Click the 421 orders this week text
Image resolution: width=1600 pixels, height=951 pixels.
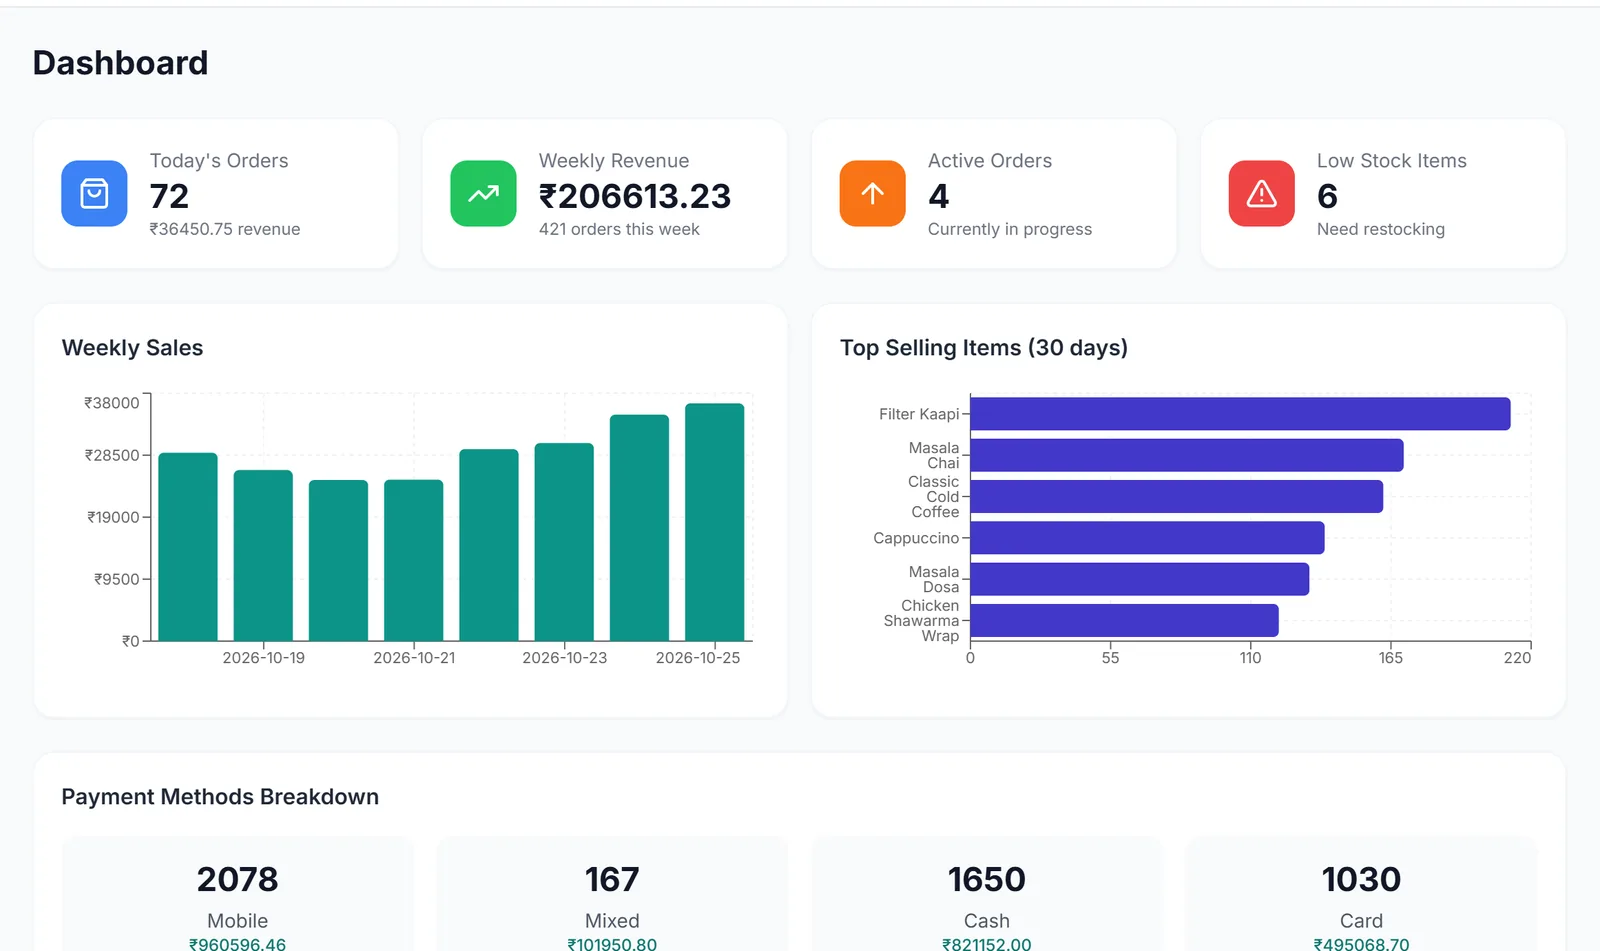pos(619,229)
